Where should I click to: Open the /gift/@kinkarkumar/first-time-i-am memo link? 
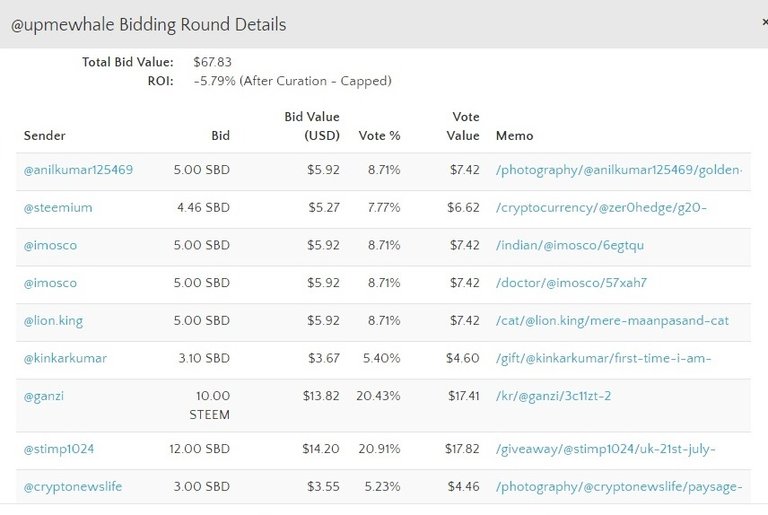603,359
